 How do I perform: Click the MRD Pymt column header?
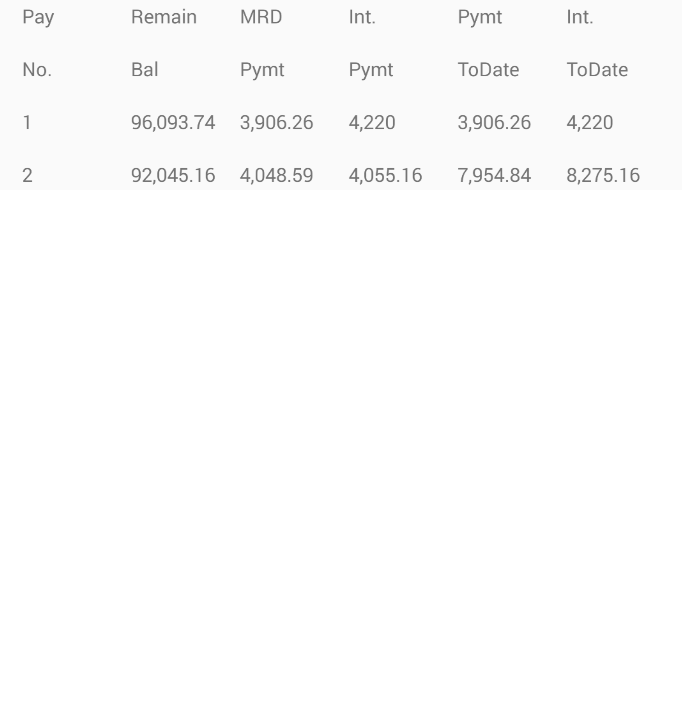[262, 43]
